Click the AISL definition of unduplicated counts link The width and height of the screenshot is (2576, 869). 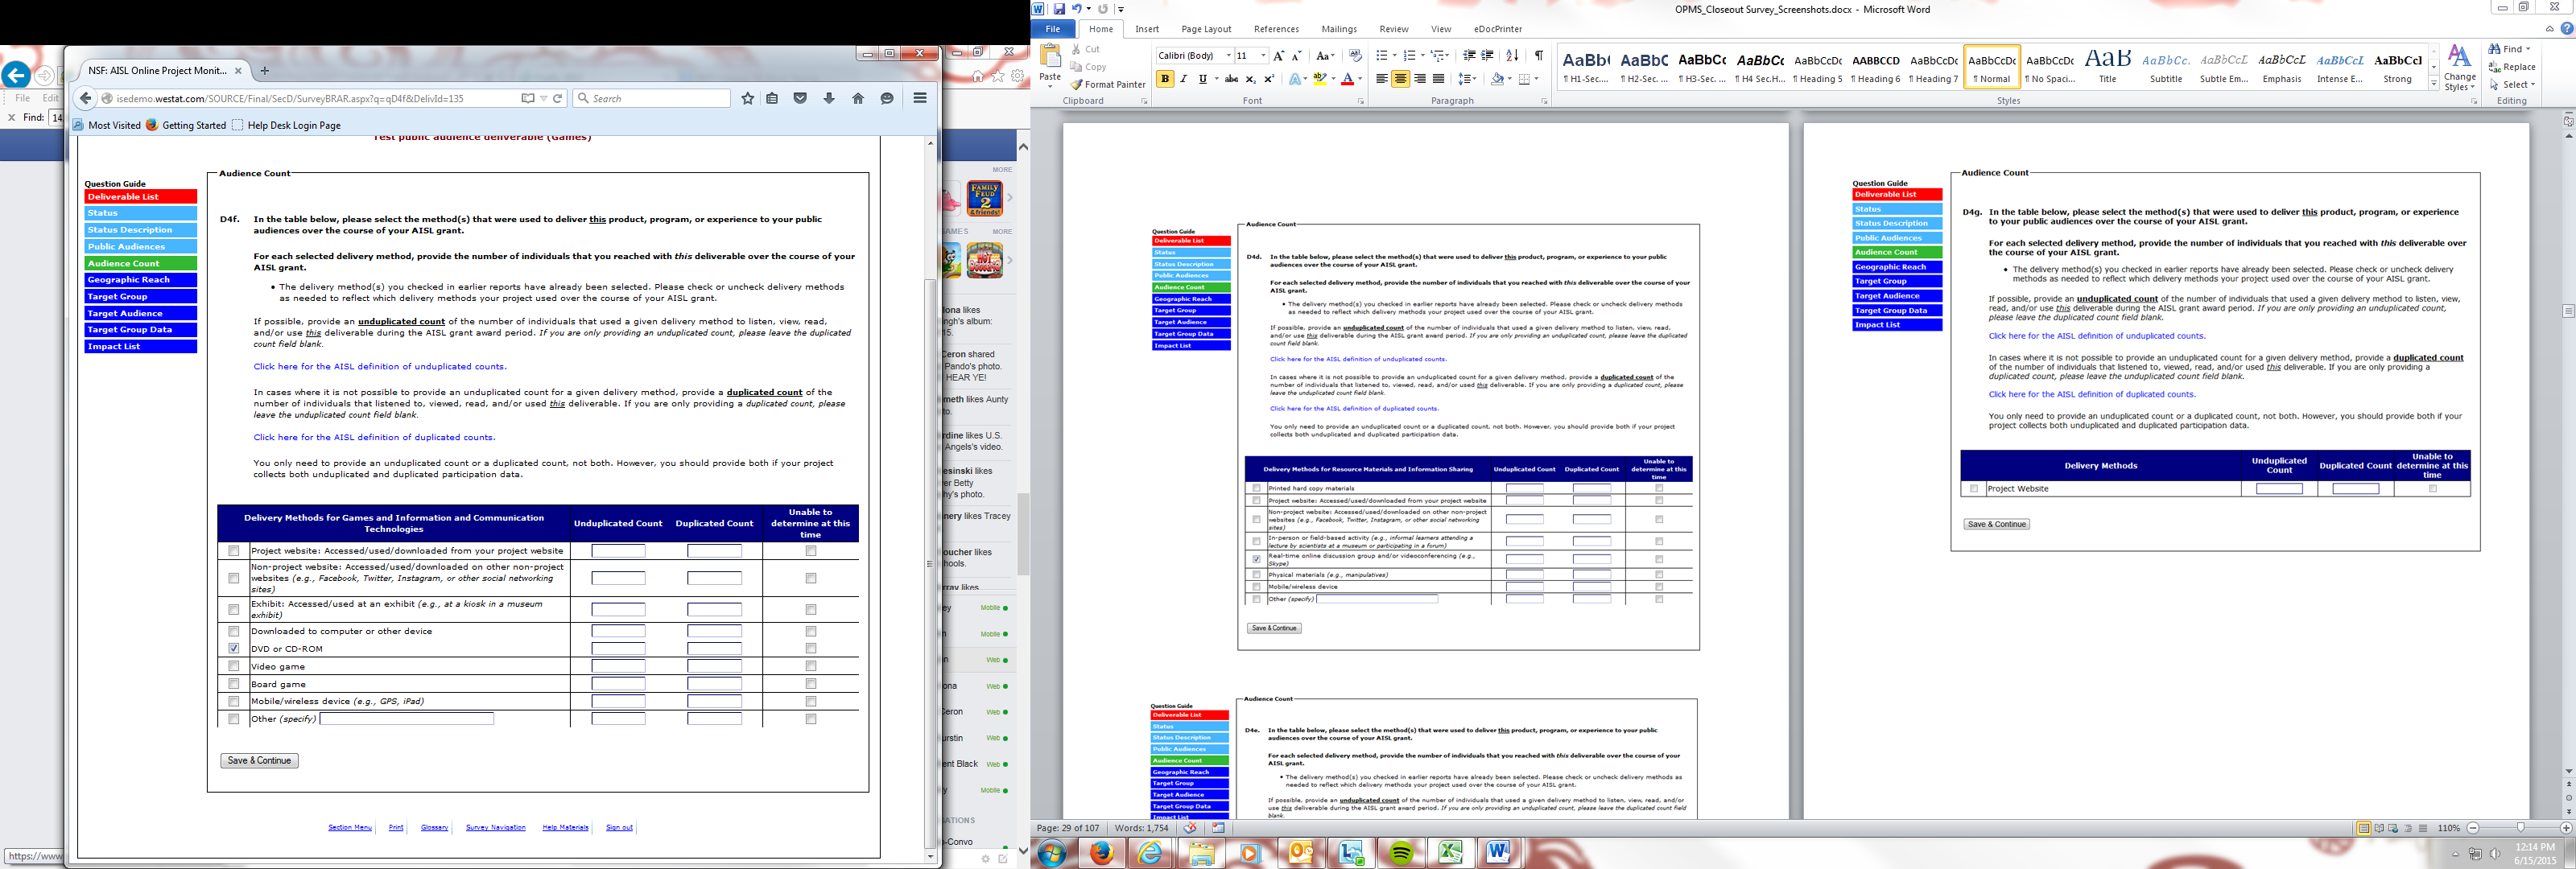[x=379, y=366]
